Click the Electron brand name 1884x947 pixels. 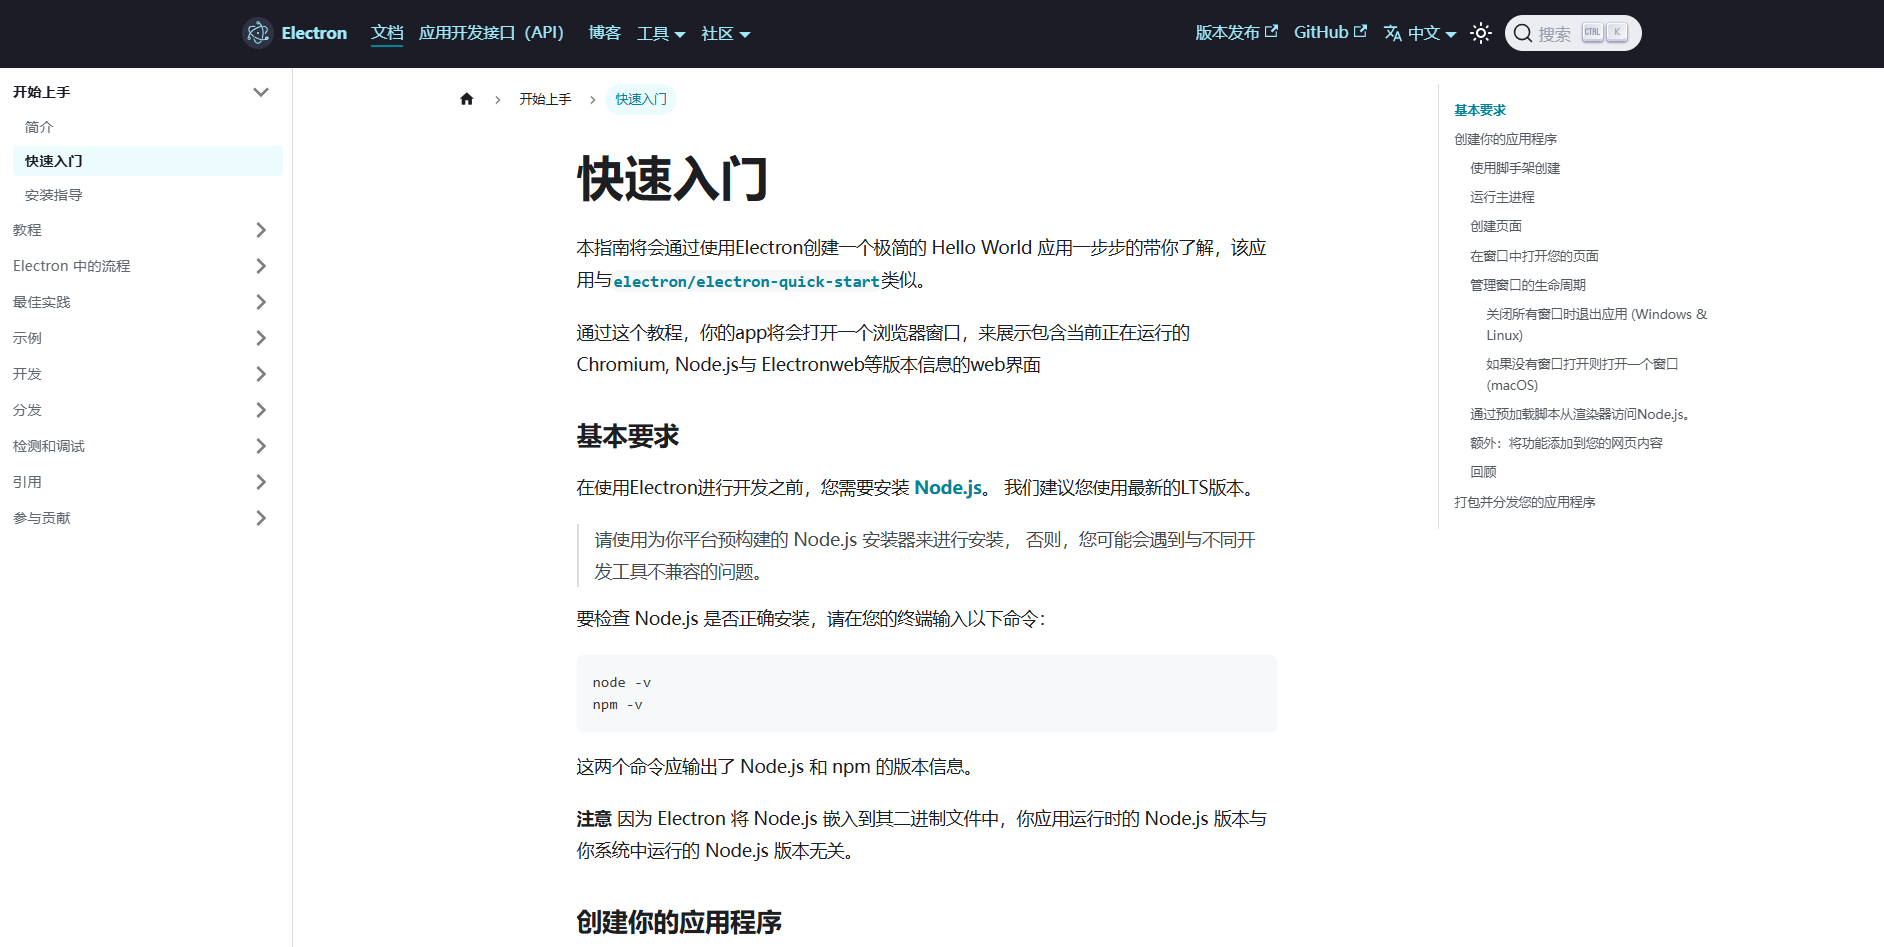(x=314, y=33)
